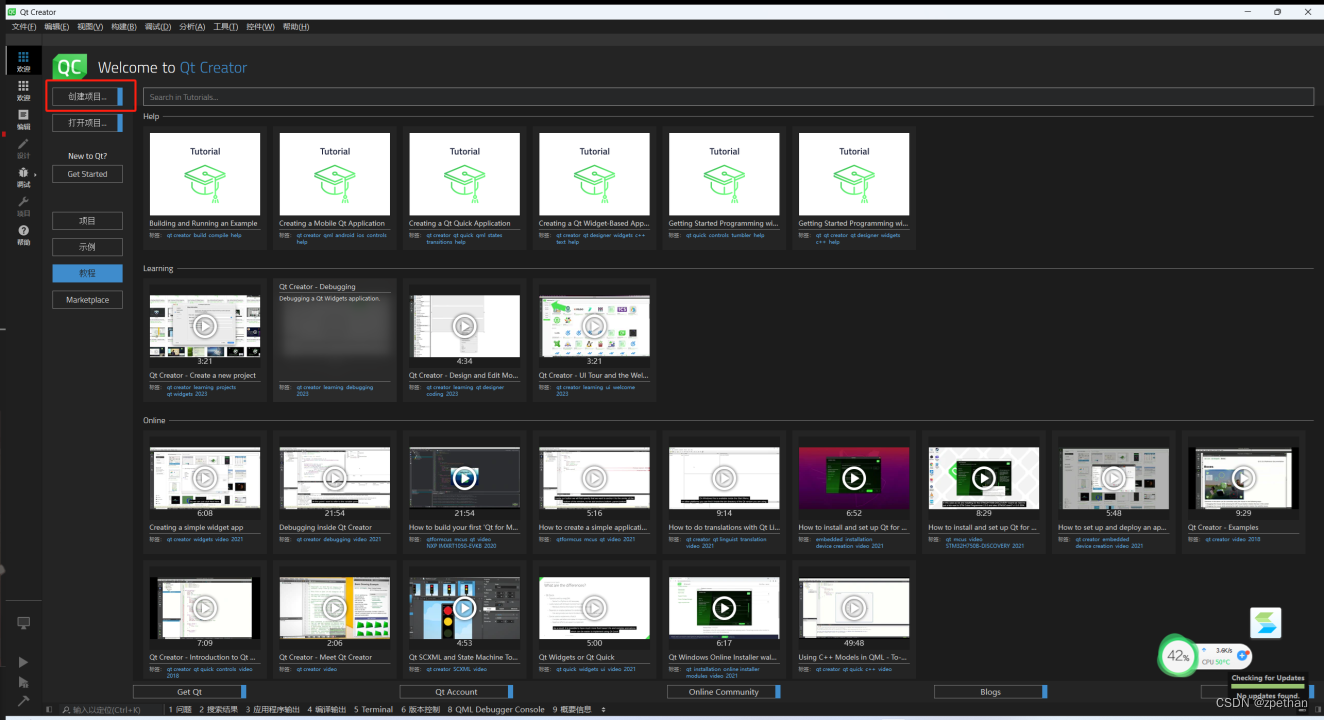Click the Checking for Updates progress bar
Image resolution: width=1324 pixels, height=720 pixels.
1268,687
